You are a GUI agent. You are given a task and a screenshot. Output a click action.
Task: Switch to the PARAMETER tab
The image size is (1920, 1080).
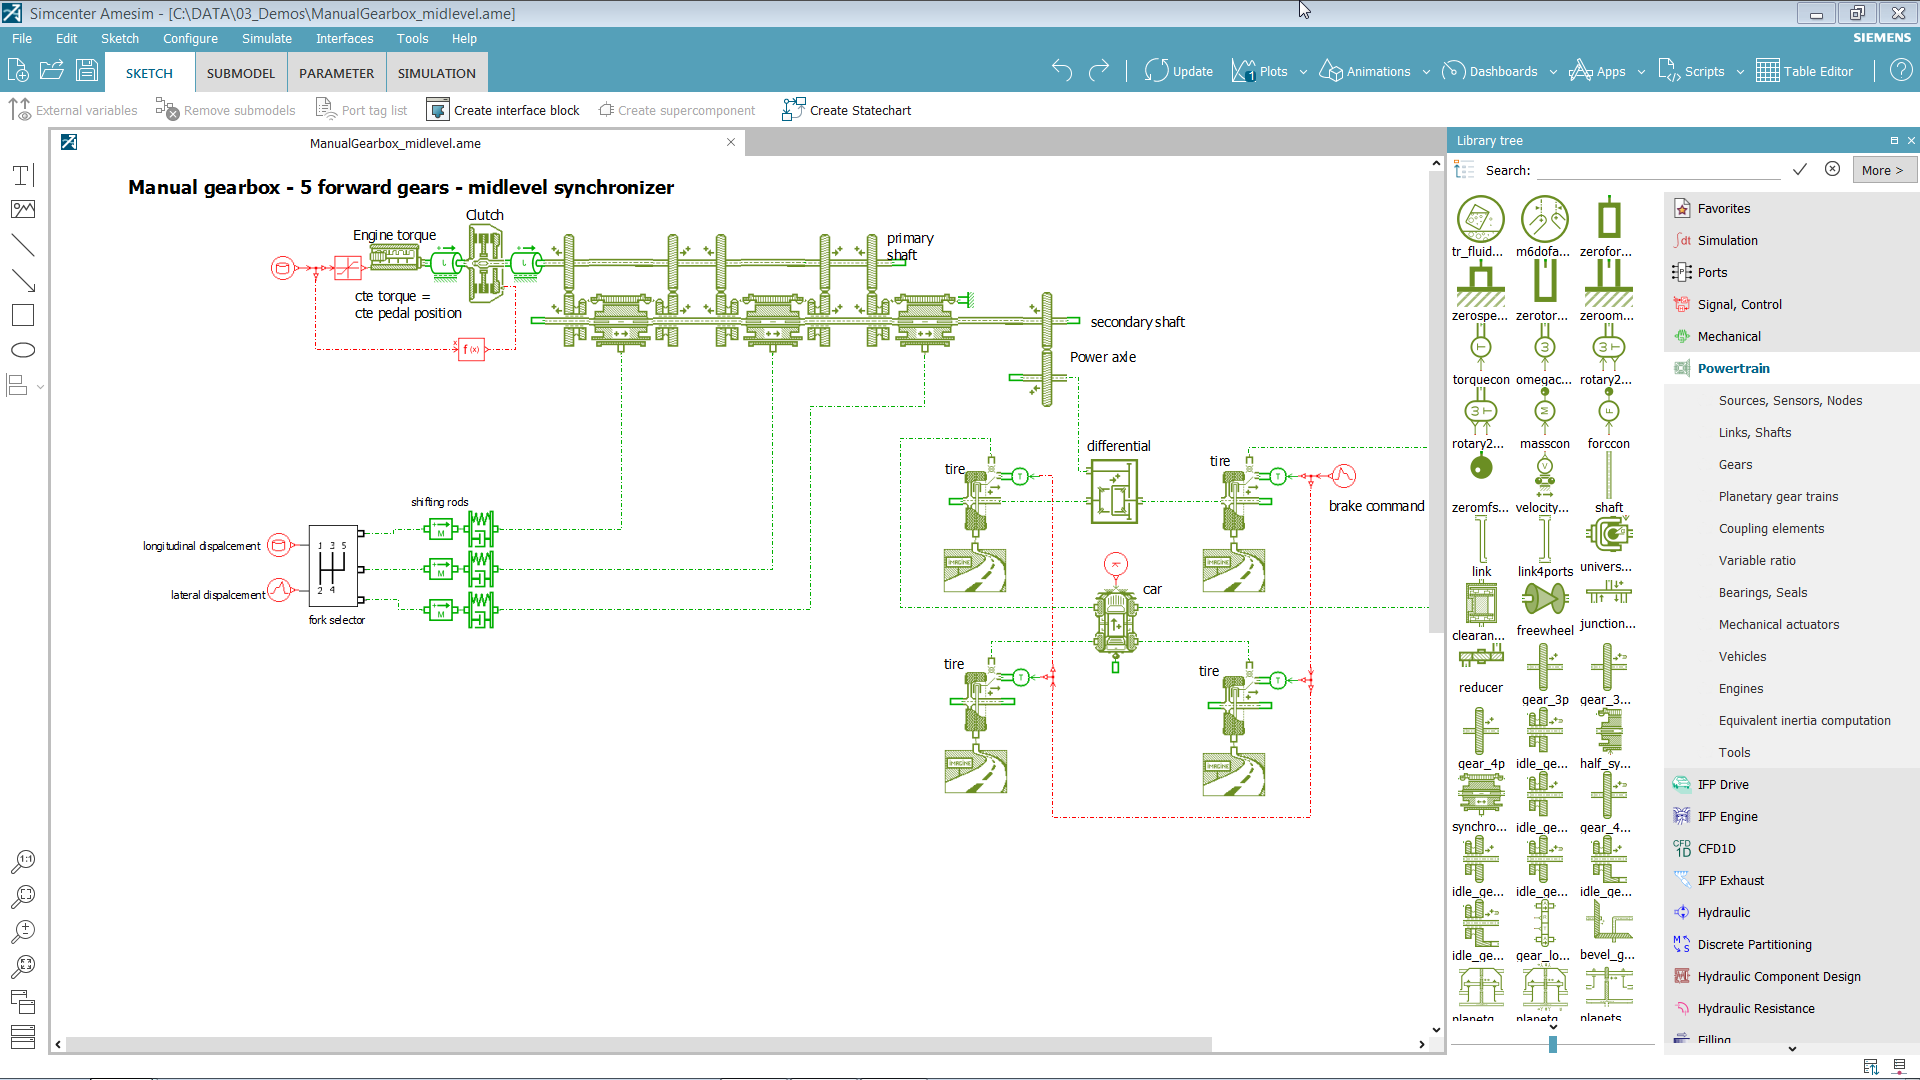tap(336, 73)
